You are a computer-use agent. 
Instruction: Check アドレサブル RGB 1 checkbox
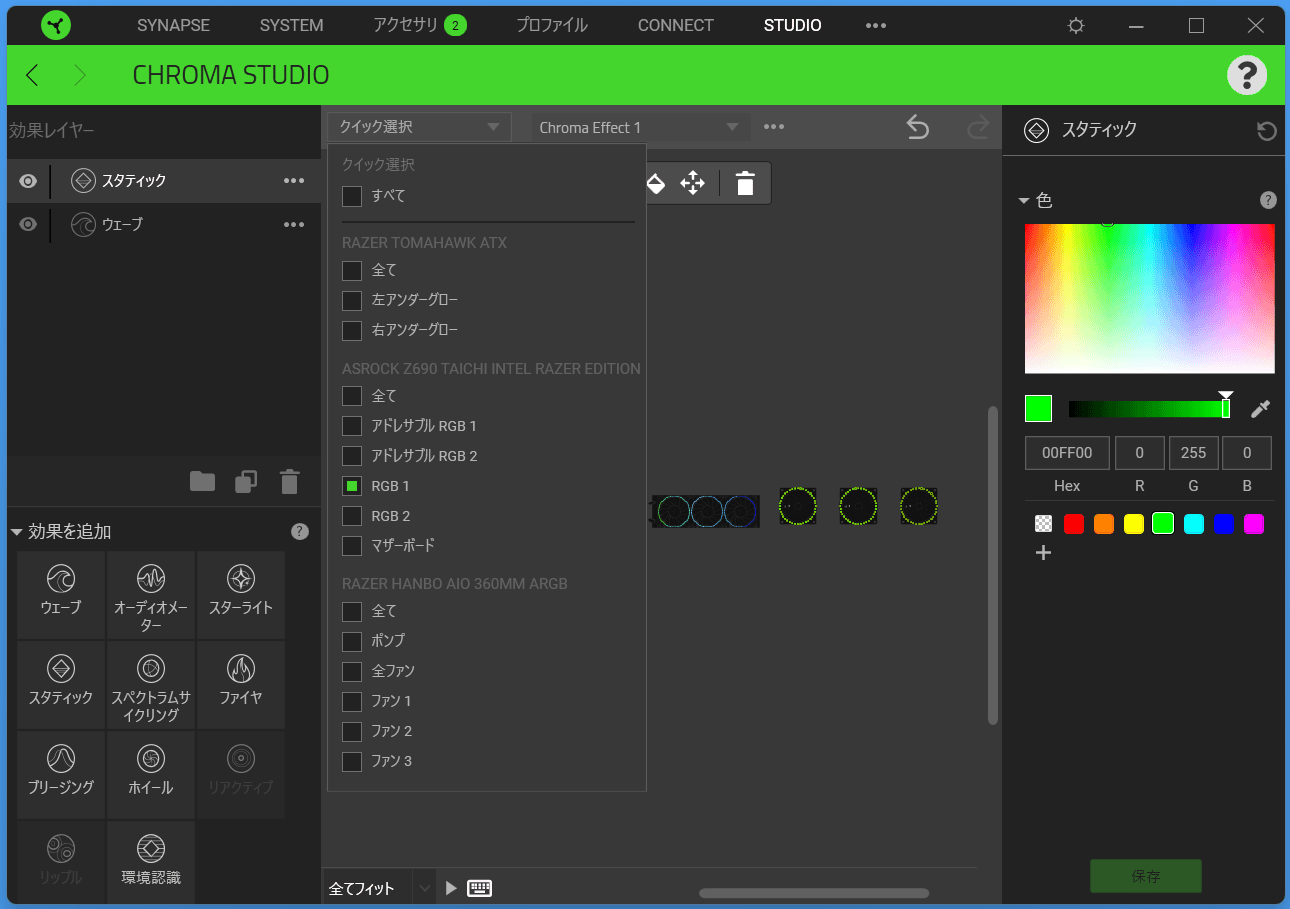pos(352,426)
